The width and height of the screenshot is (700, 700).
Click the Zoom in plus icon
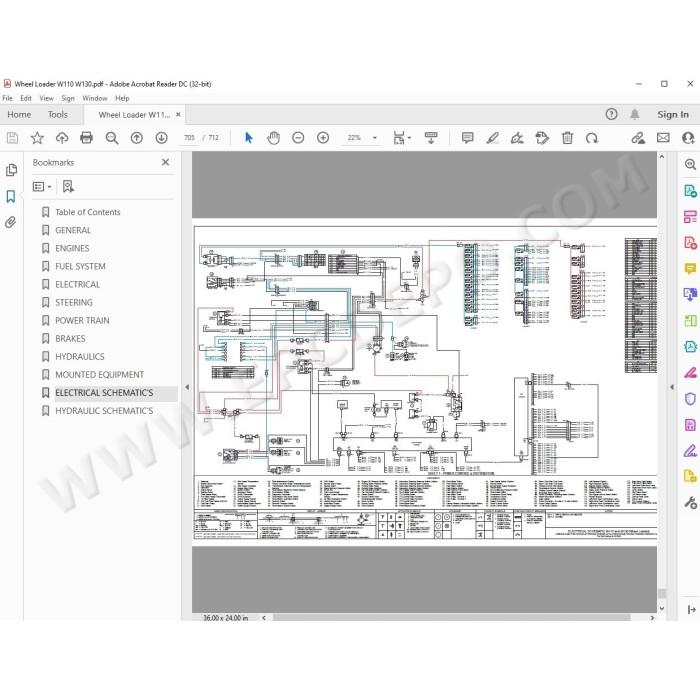(x=323, y=138)
